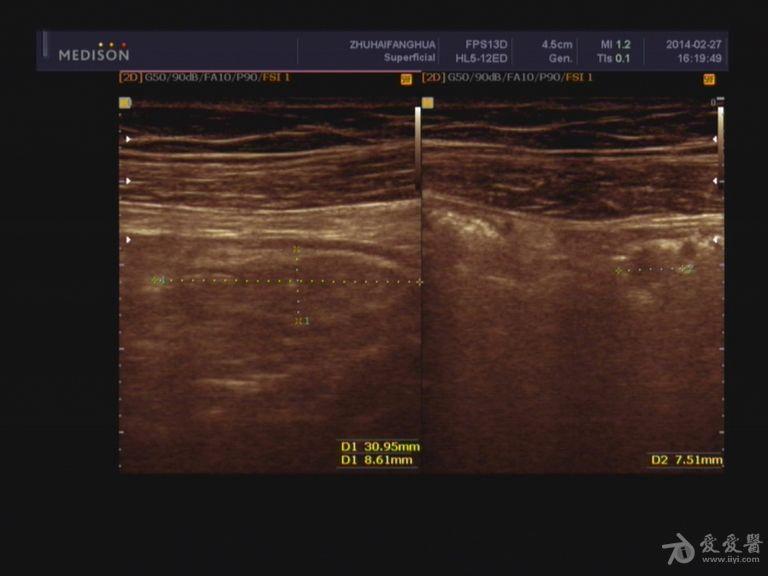
Task: Click the left panel top focus arrow
Action: (x=127, y=140)
